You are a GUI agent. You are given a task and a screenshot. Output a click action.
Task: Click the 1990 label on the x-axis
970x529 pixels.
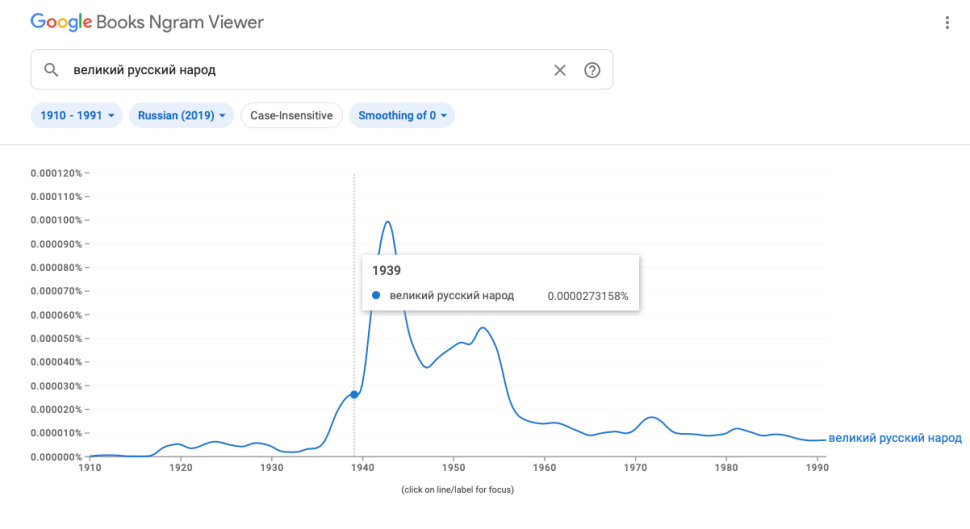[x=817, y=468]
